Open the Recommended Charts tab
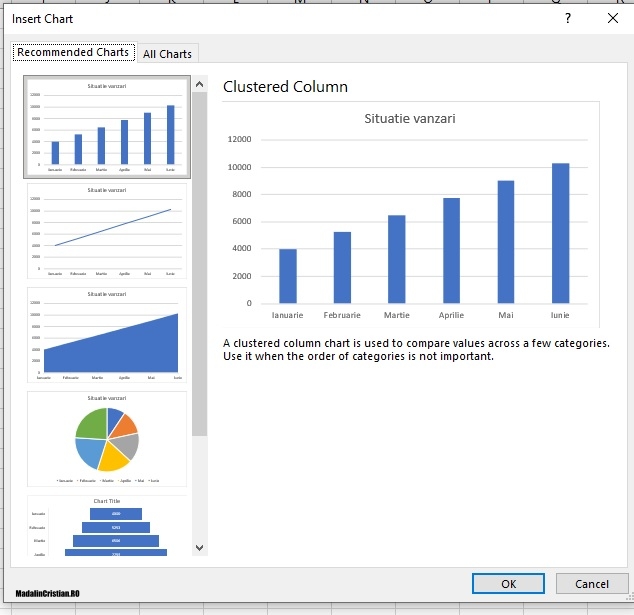The height and width of the screenshot is (615, 634). pos(73,52)
